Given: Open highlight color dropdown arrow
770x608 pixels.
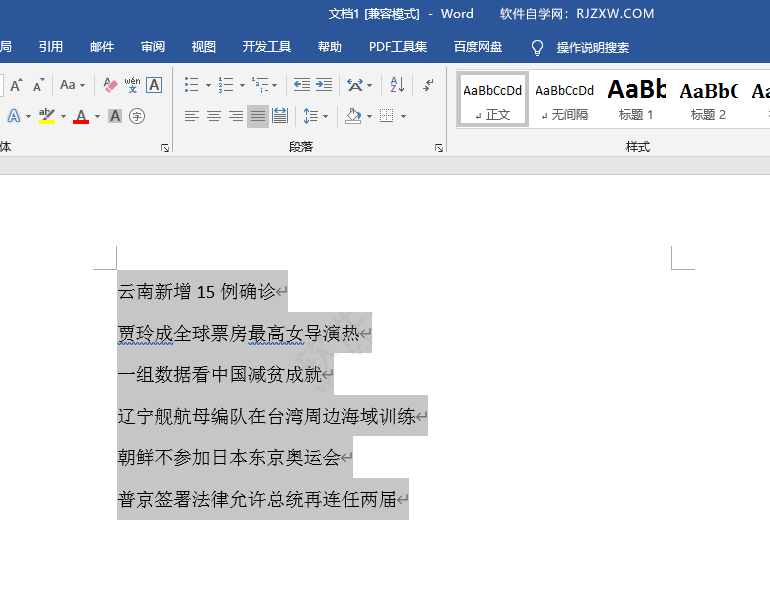Looking at the screenshot, I should pyautogui.click(x=63, y=116).
